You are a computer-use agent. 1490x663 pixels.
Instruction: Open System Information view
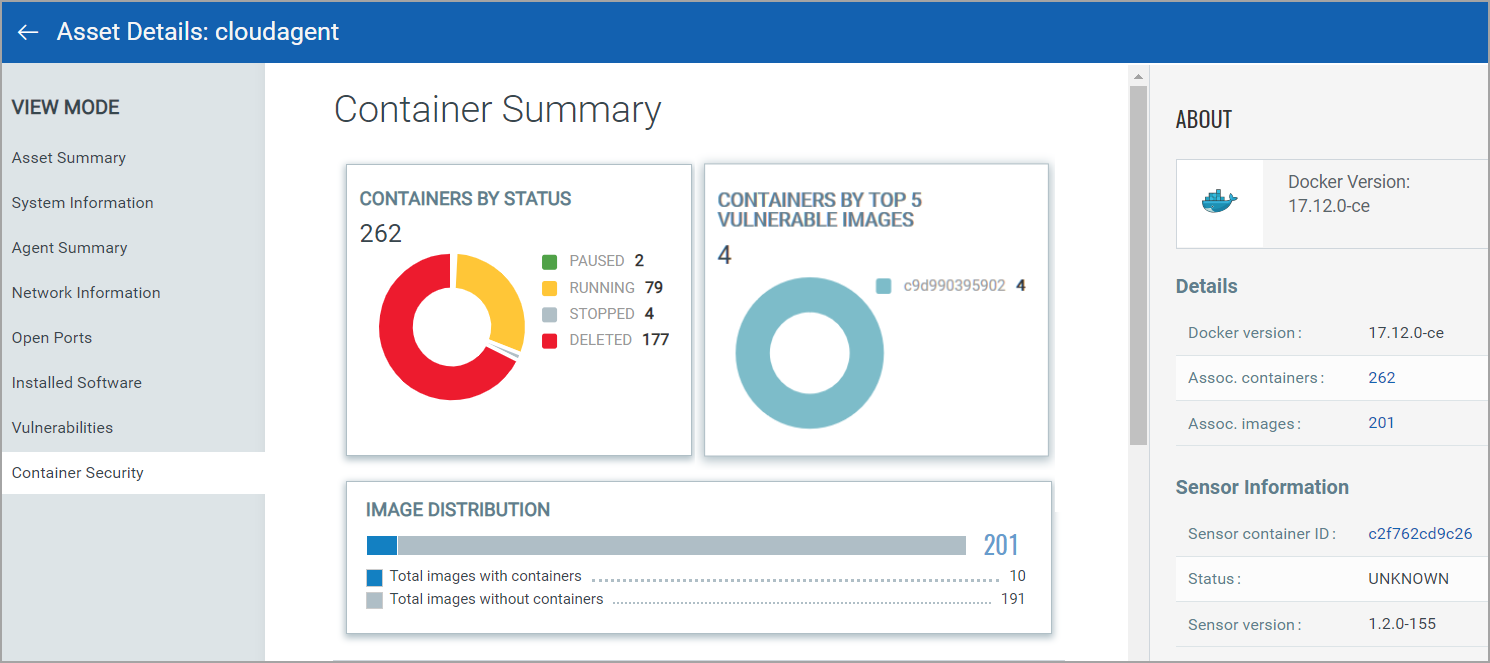(x=83, y=203)
